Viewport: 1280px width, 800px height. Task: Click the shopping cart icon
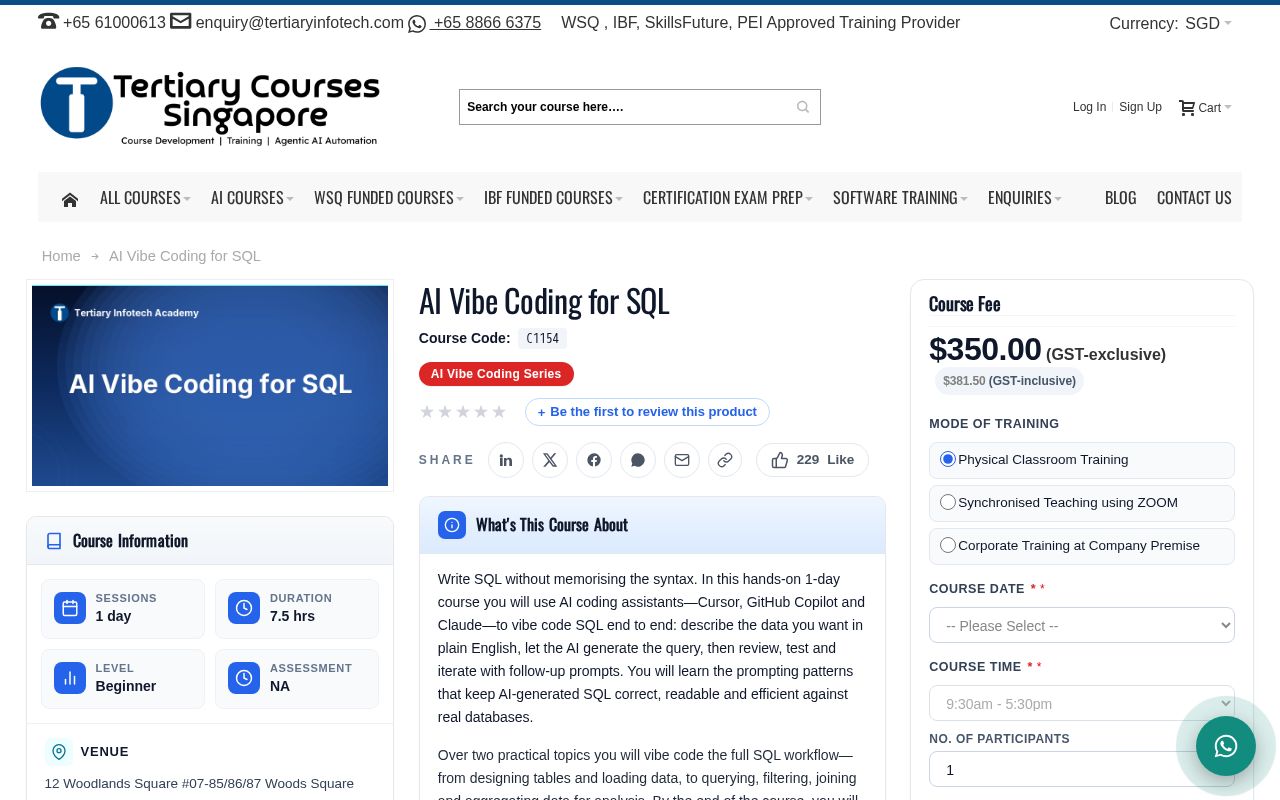[x=1187, y=108]
